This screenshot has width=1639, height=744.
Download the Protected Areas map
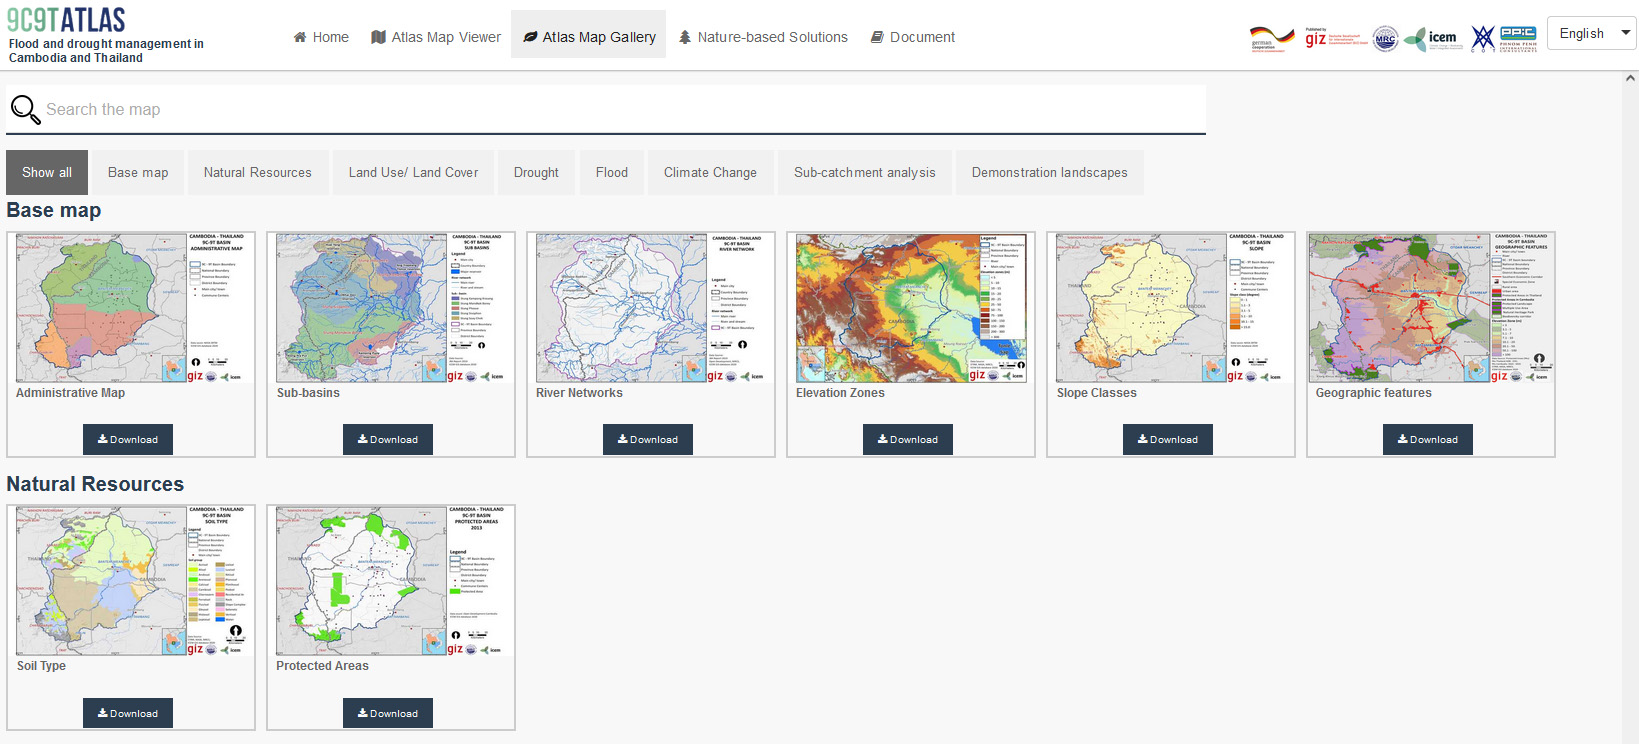click(388, 713)
